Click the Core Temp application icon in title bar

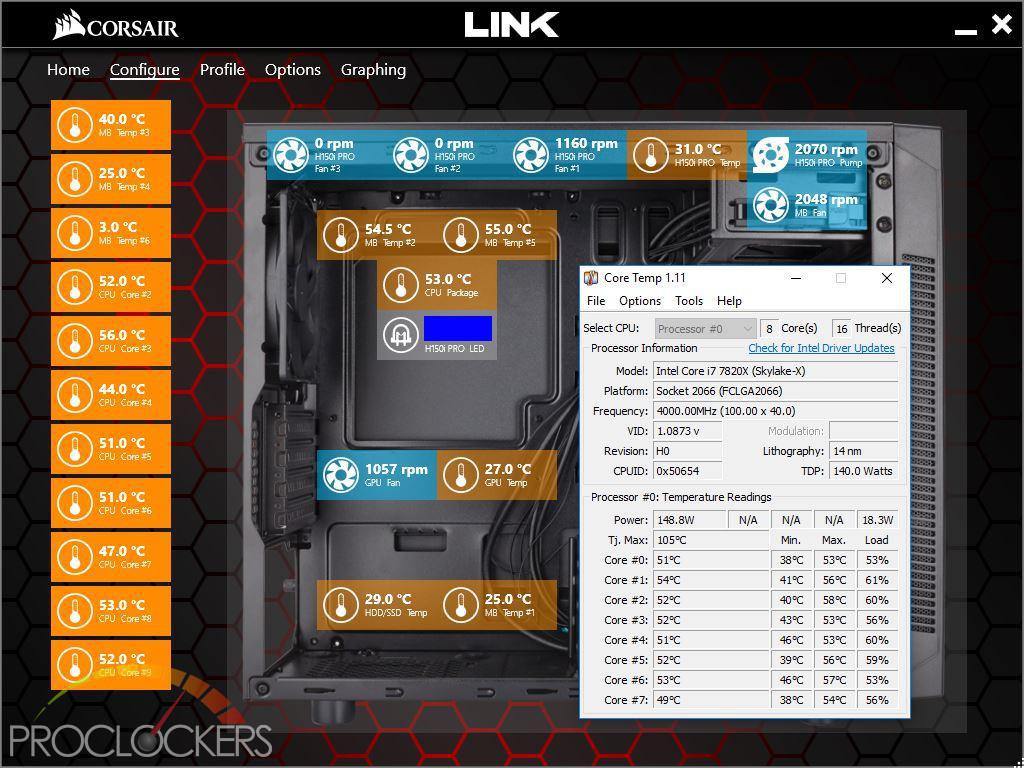pos(591,278)
